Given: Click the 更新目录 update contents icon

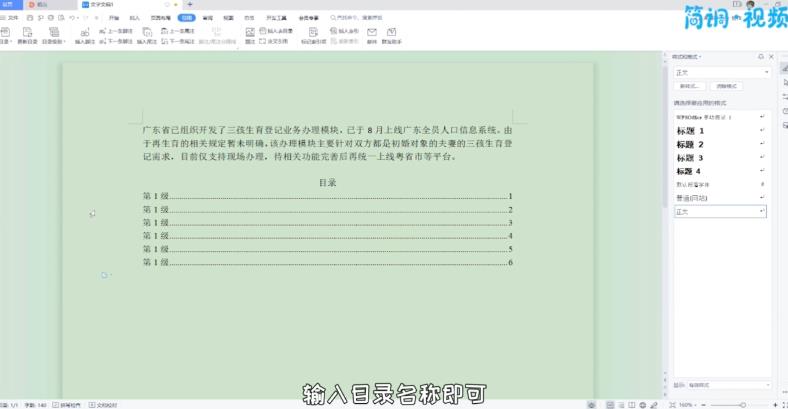Looking at the screenshot, I should (26, 32).
